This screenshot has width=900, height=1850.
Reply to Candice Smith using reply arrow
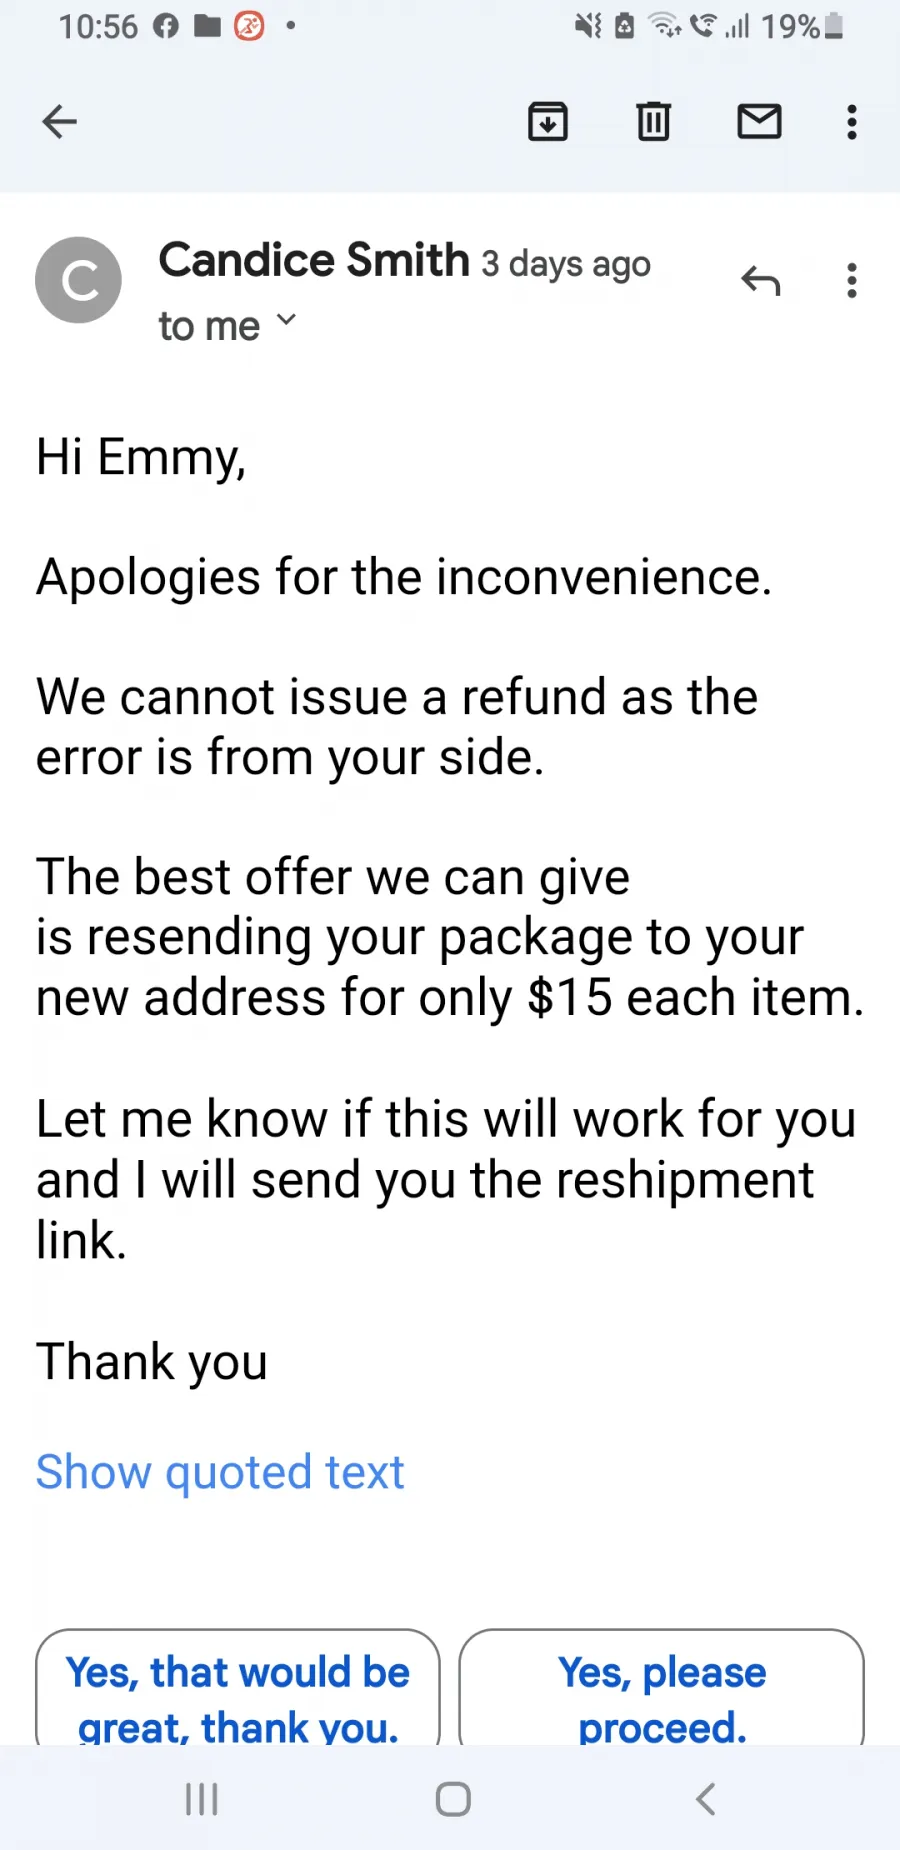point(760,281)
